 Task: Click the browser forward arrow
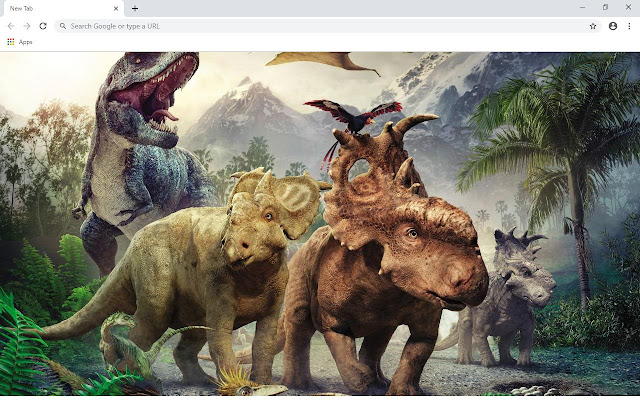(27, 26)
